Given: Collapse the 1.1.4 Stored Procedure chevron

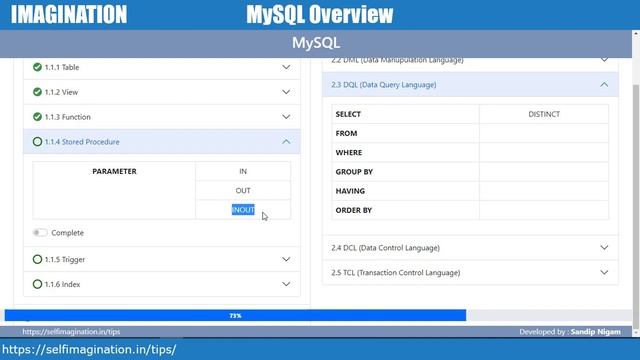Looking at the screenshot, I should click(x=286, y=142).
